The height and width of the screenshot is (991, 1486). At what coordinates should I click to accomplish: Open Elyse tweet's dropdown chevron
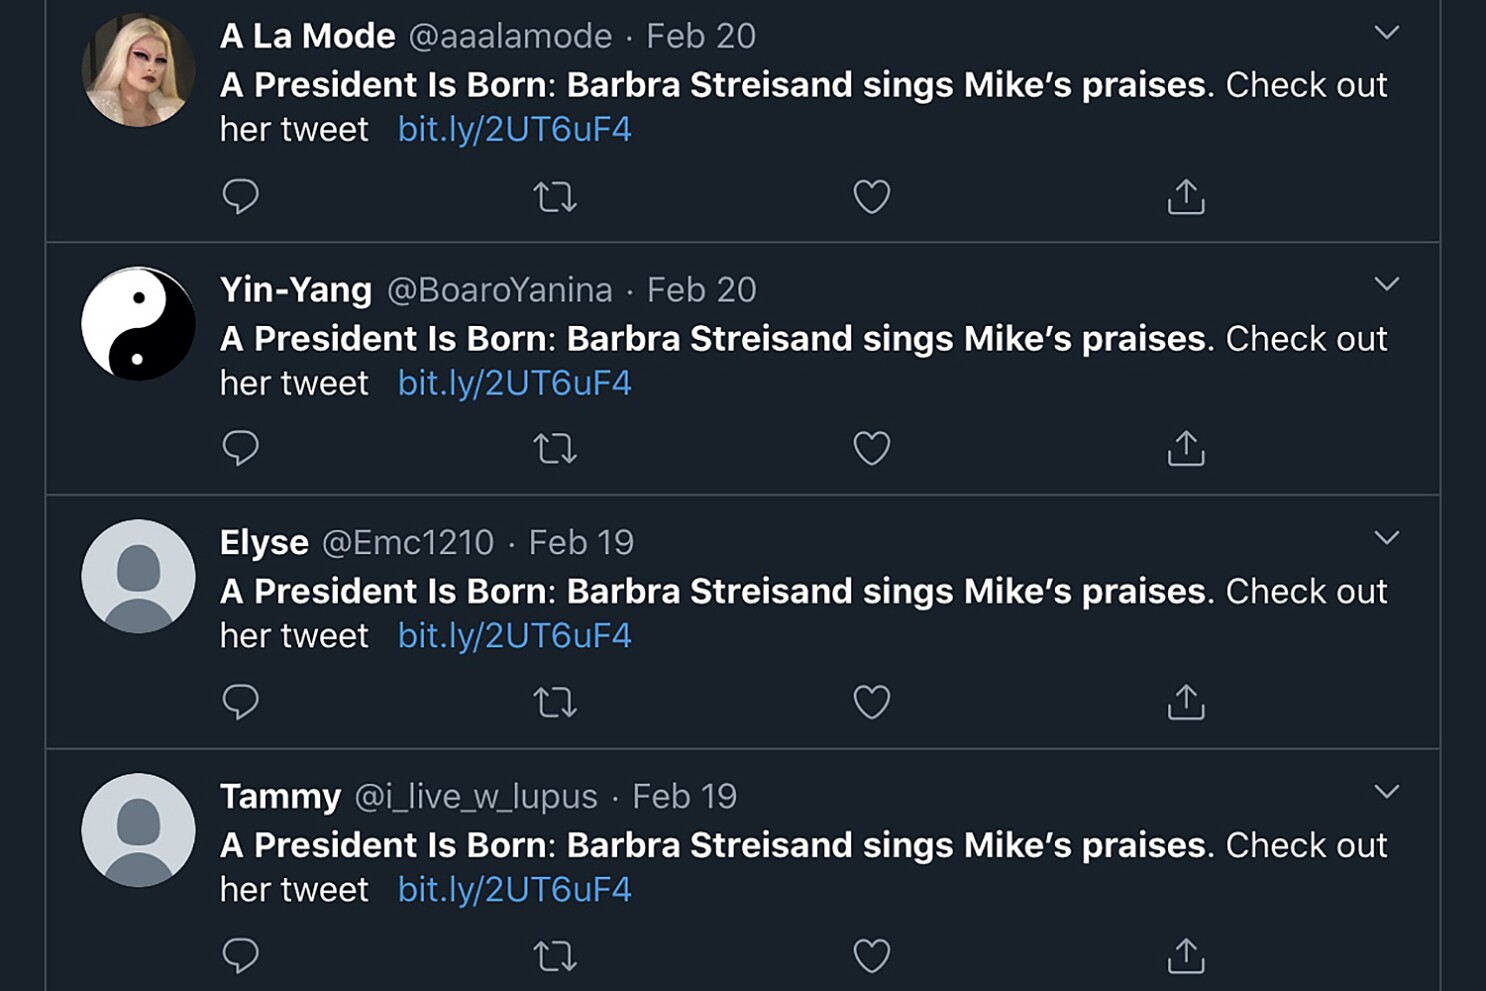click(x=1386, y=538)
